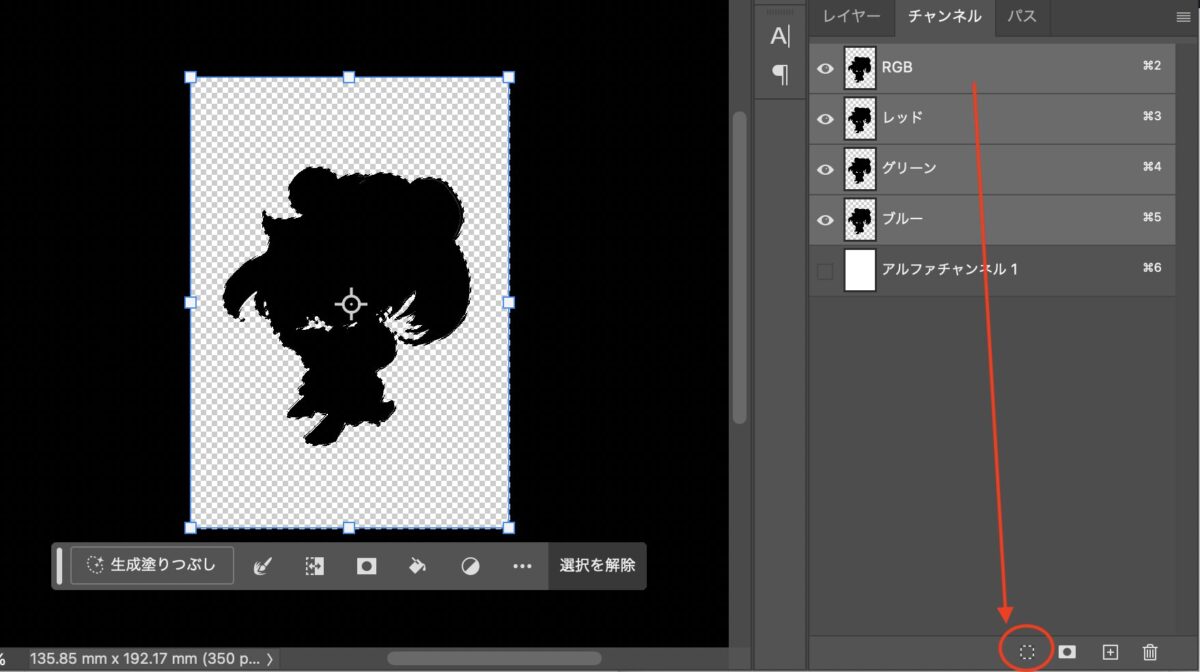Screen dimensions: 1200x672
Task: Click the 選択を解除 button
Action: point(597,565)
